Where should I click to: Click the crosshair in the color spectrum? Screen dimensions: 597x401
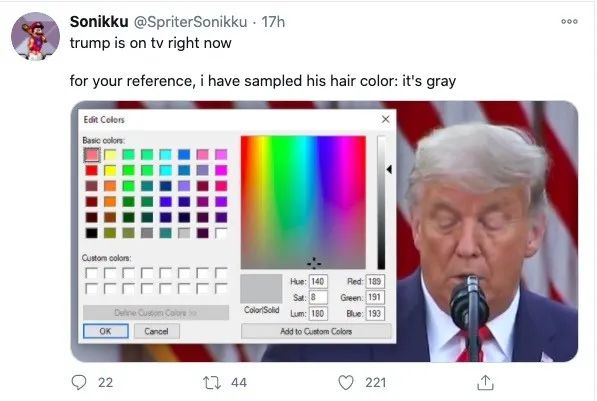click(314, 263)
